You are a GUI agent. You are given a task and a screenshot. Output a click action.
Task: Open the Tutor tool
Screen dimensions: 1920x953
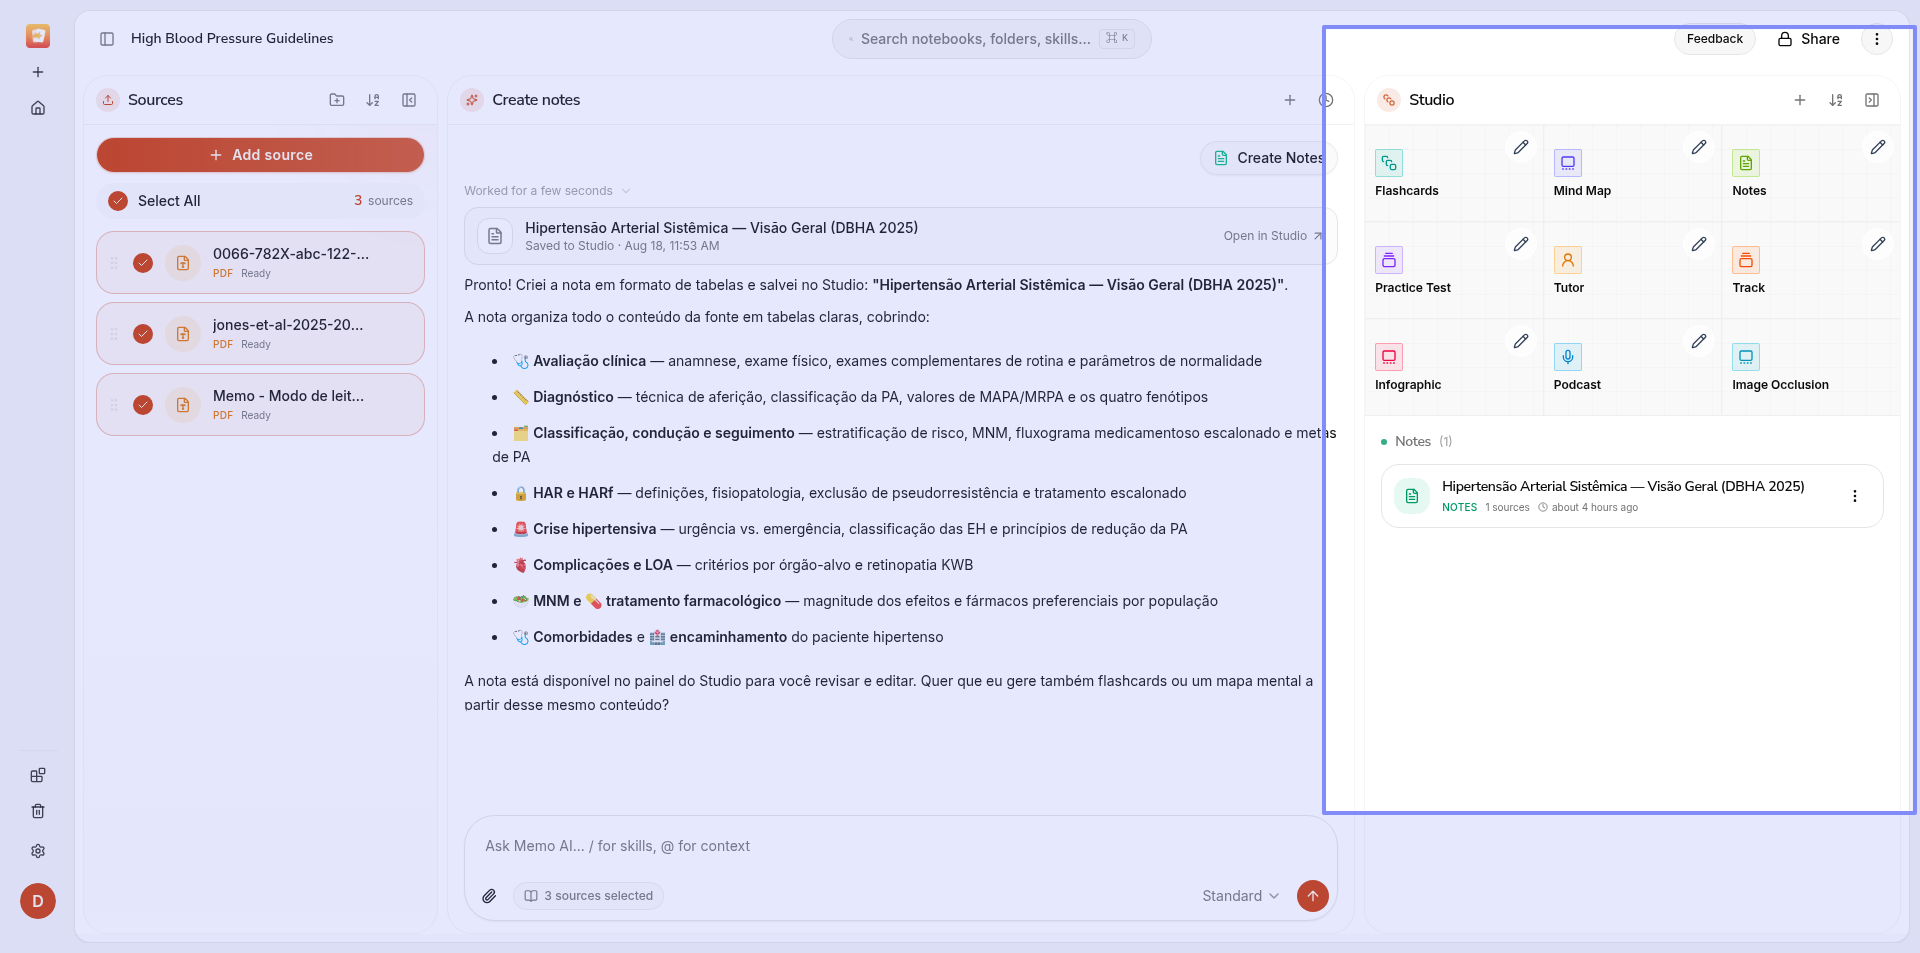tap(1632, 271)
